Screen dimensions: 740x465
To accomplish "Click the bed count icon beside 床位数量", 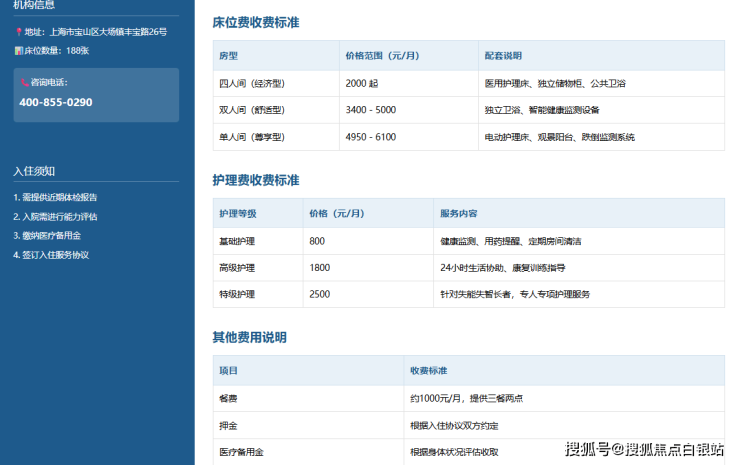I will tap(18, 51).
